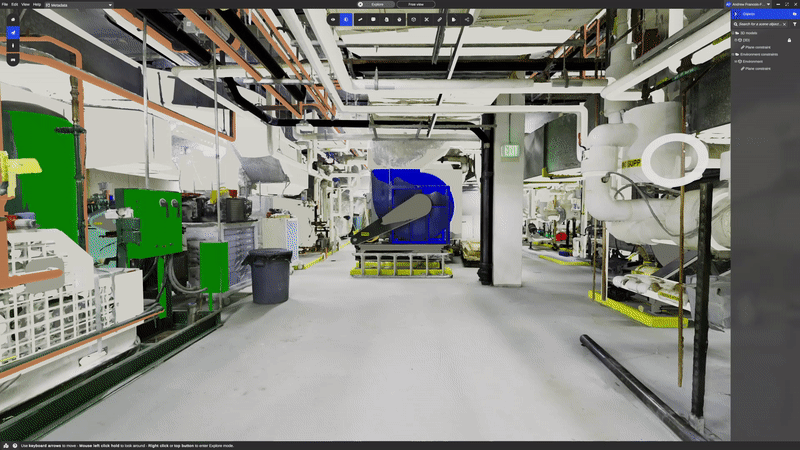The image size is (800, 450).
Task: Select the measure tool in top toolbar
Action: click(x=359, y=19)
